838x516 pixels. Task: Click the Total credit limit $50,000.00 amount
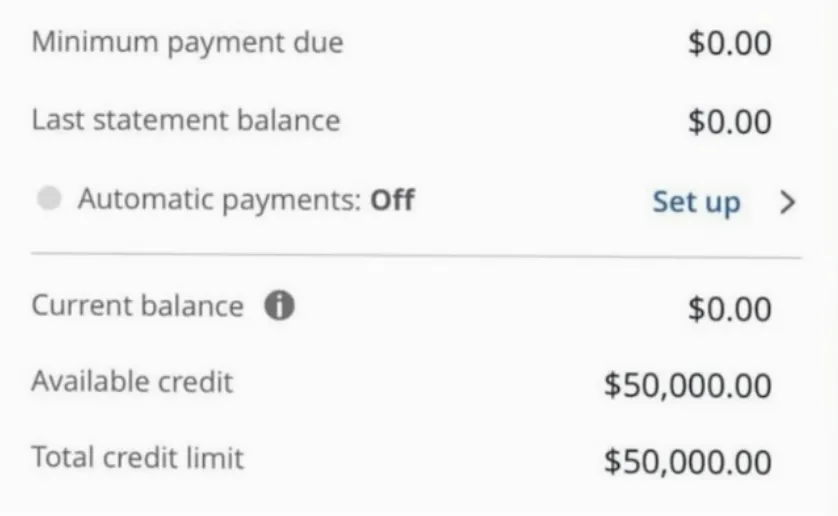(x=687, y=462)
